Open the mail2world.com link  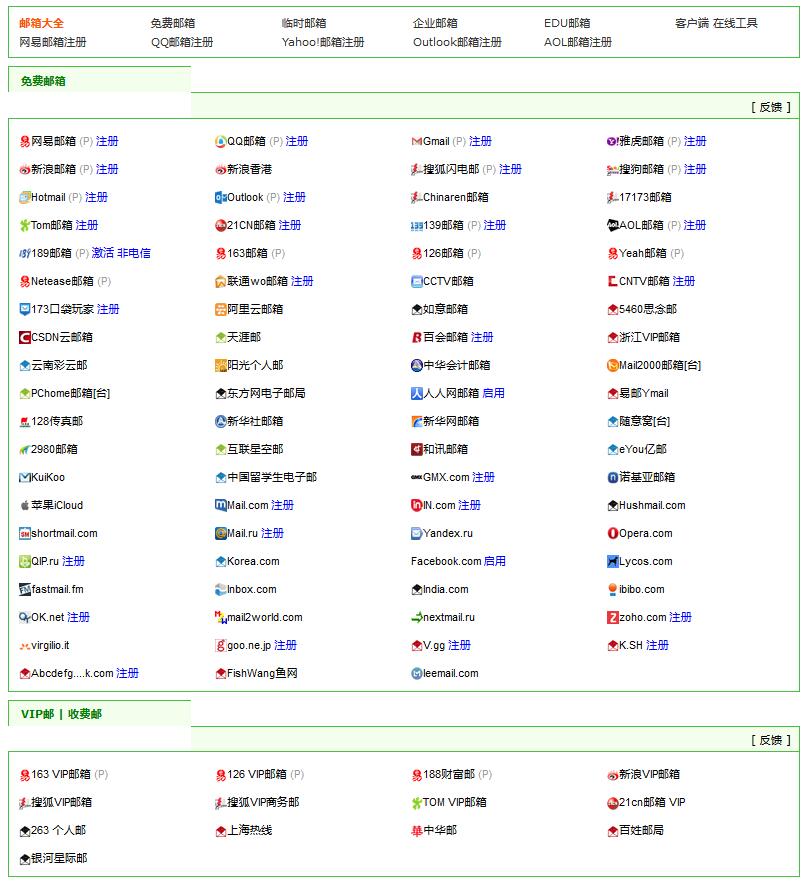click(265, 617)
